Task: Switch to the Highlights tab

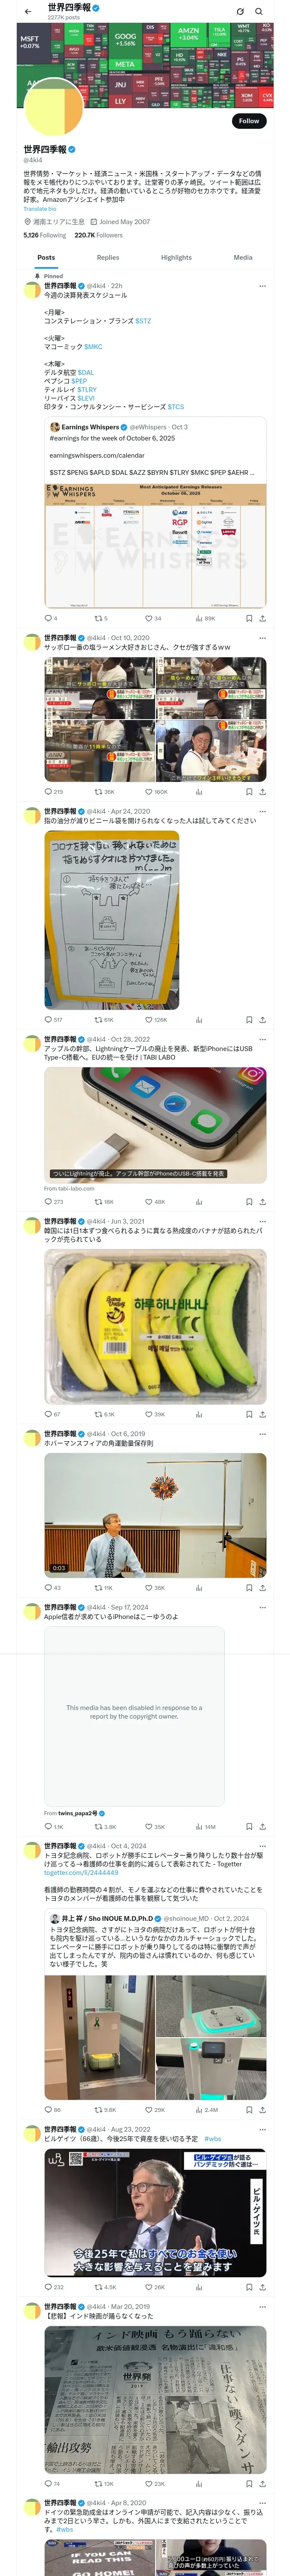Action: coord(176,257)
